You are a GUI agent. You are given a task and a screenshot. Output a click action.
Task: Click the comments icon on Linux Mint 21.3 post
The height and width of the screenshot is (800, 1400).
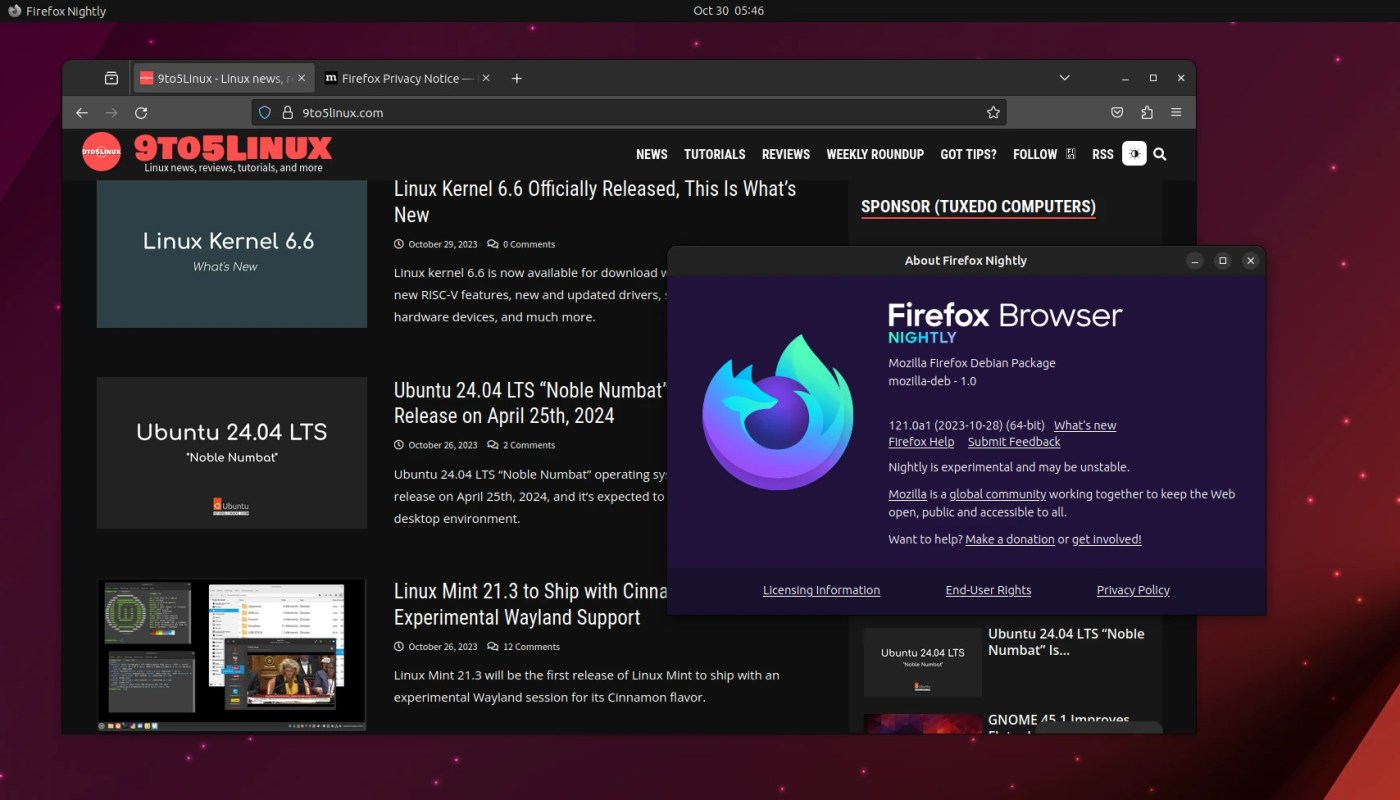(493, 646)
